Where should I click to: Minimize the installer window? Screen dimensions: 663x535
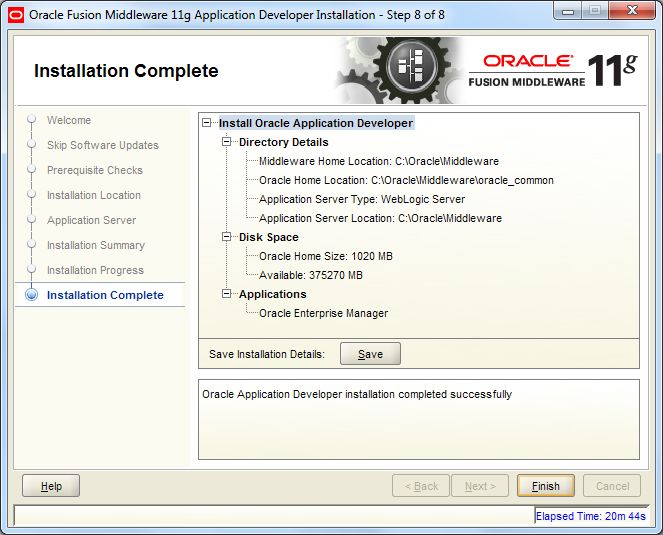coord(568,11)
